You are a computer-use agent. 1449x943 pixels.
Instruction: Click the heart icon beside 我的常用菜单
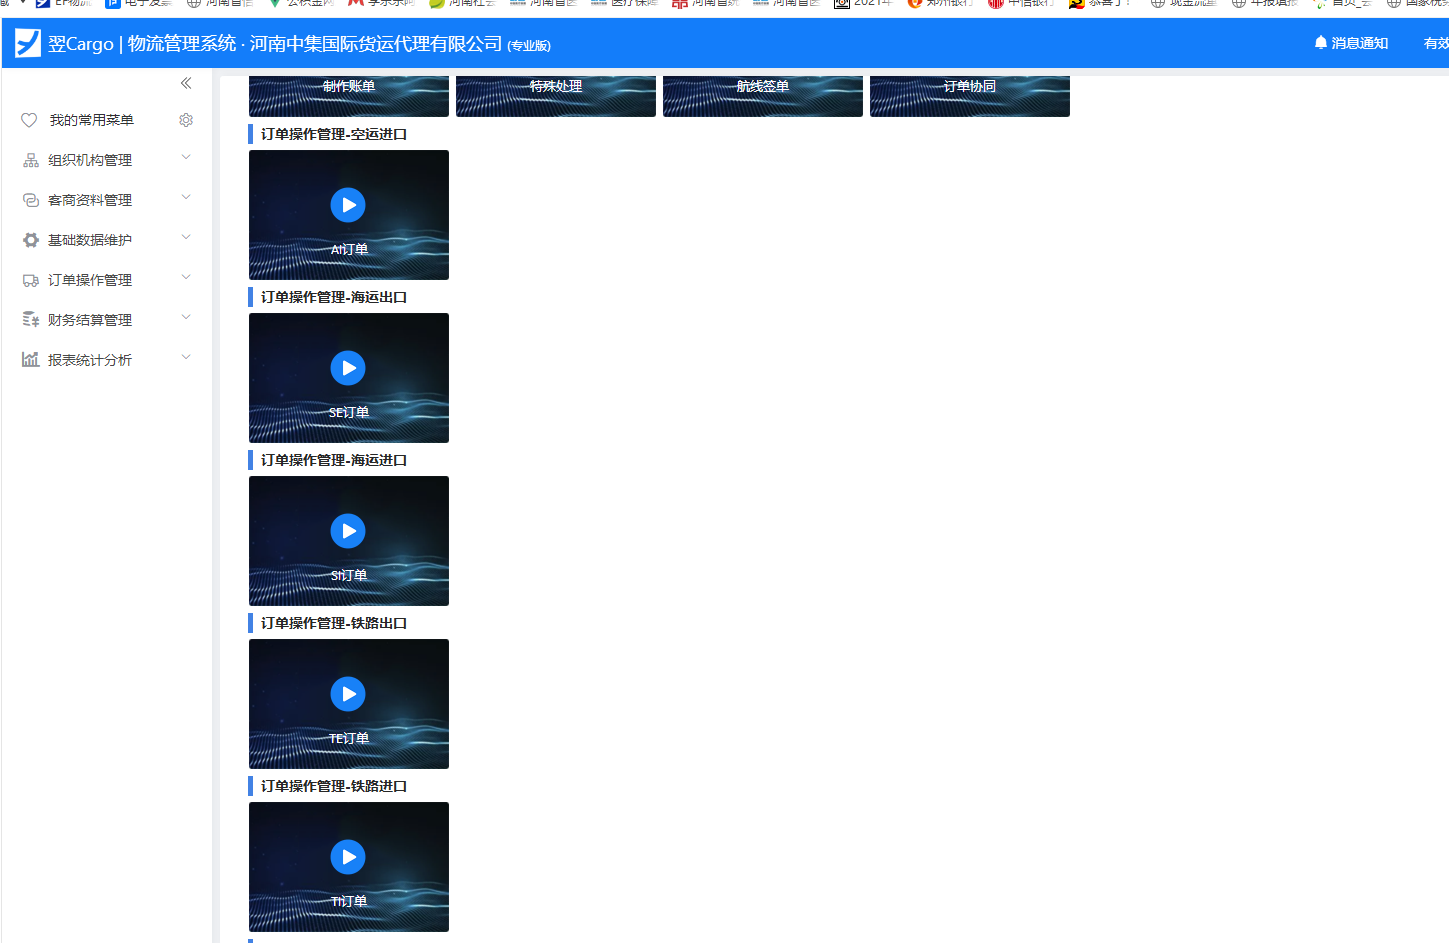29,120
